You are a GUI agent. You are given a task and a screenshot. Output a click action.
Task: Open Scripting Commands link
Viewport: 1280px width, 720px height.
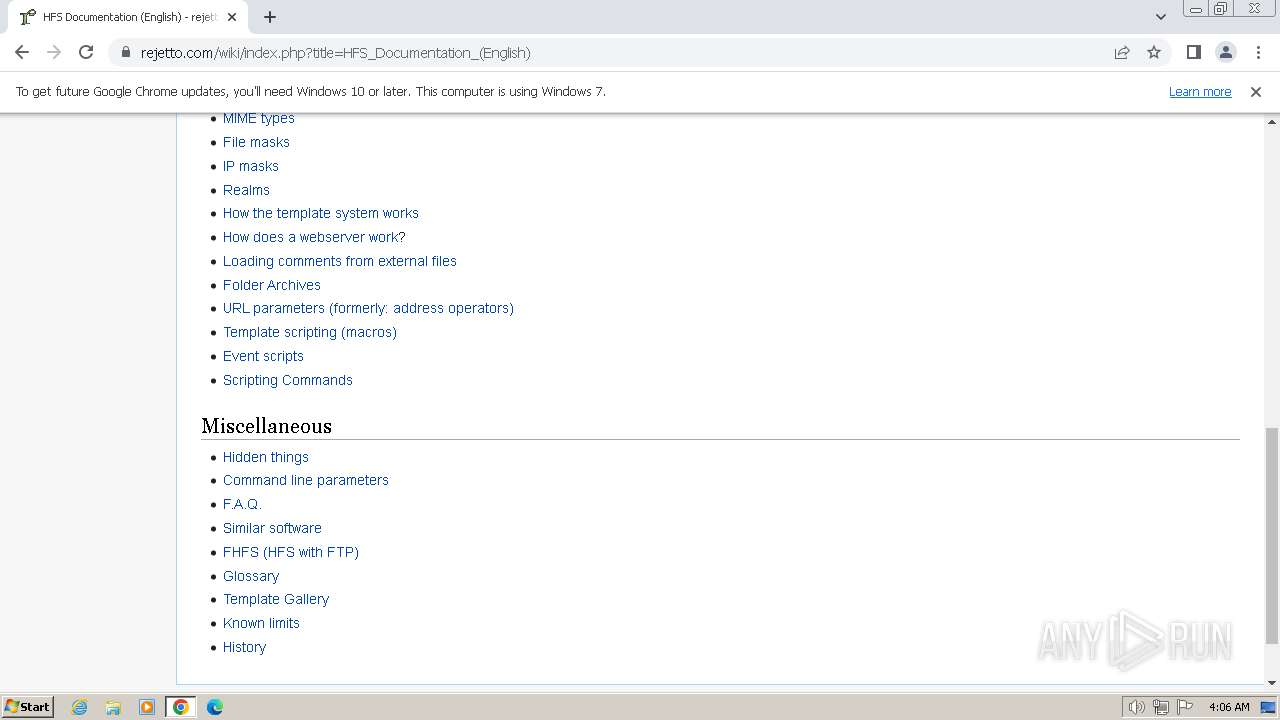click(288, 380)
